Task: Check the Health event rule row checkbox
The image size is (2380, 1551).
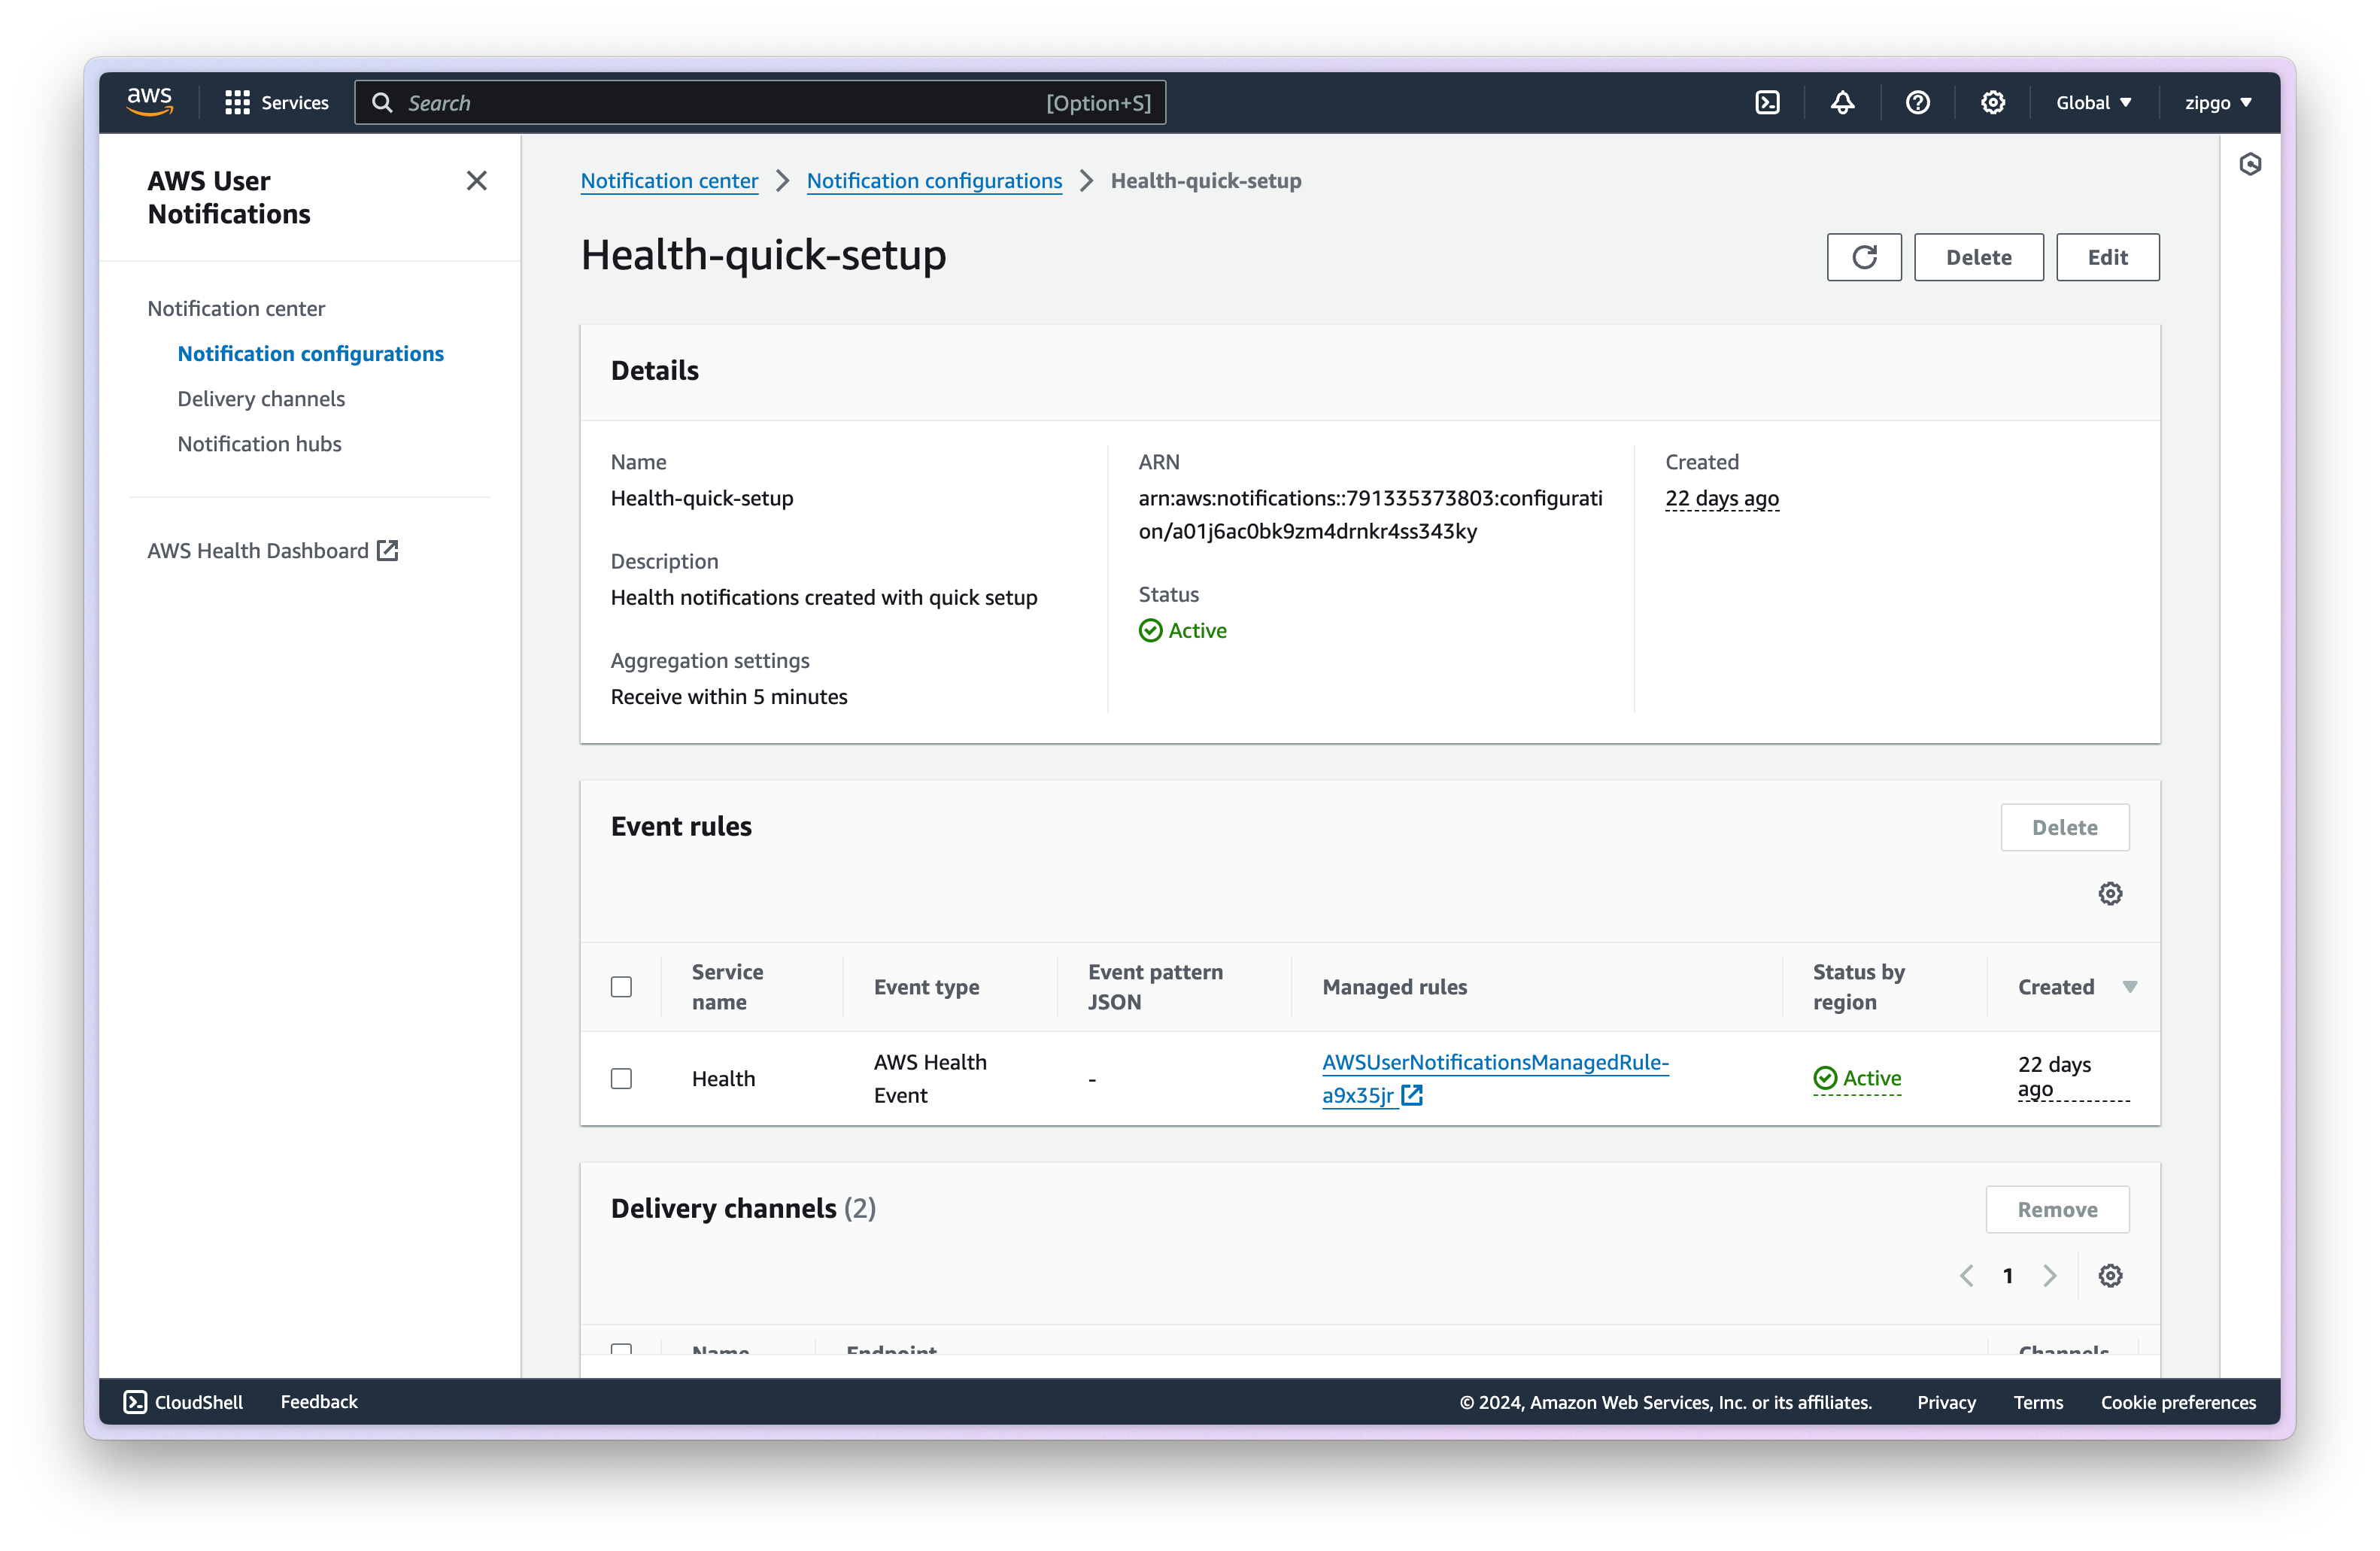Action: pos(621,1078)
